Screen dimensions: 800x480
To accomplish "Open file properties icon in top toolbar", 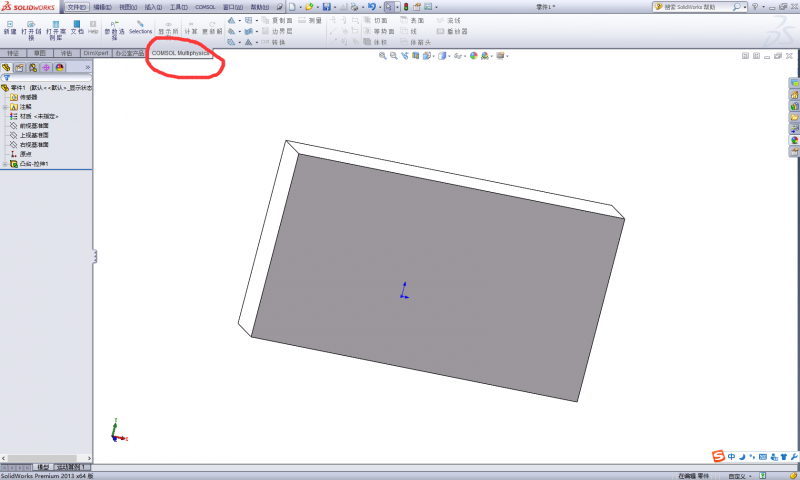I will pyautogui.click(x=417, y=7).
